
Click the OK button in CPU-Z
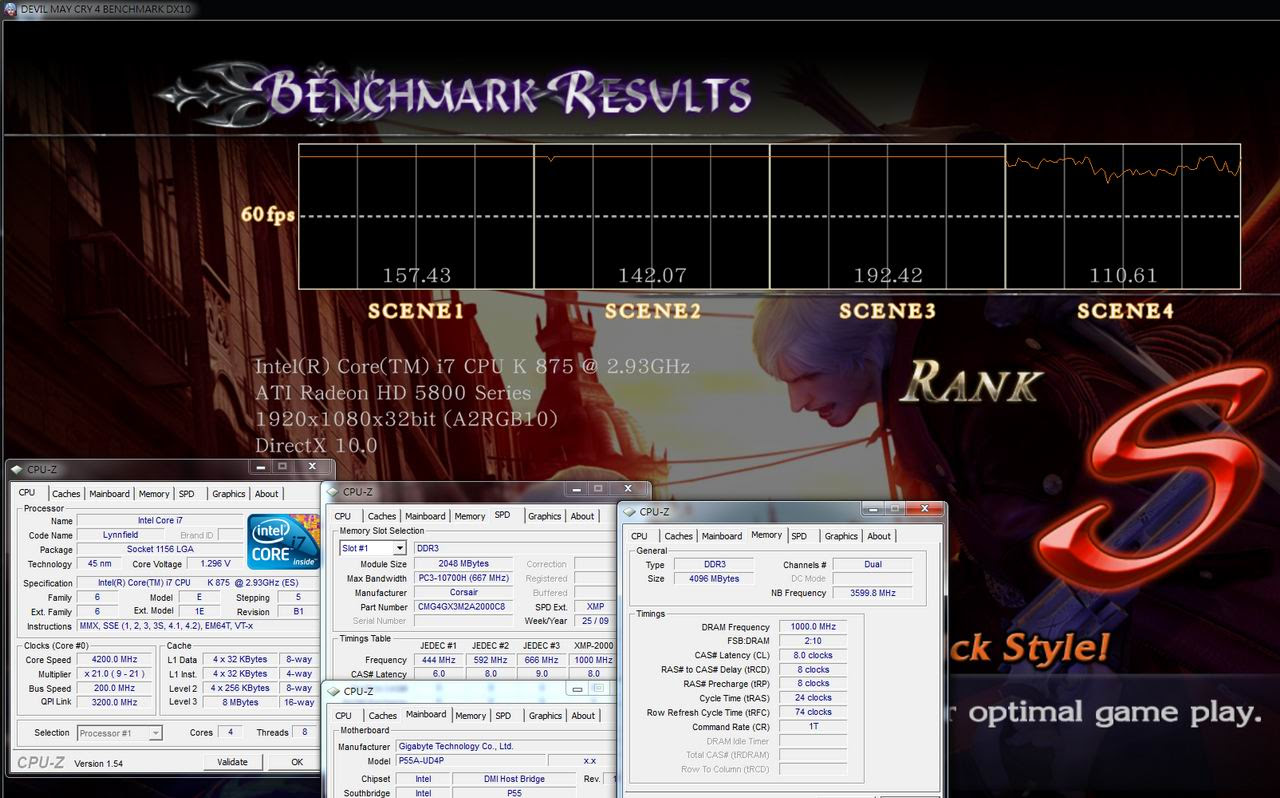click(x=297, y=762)
